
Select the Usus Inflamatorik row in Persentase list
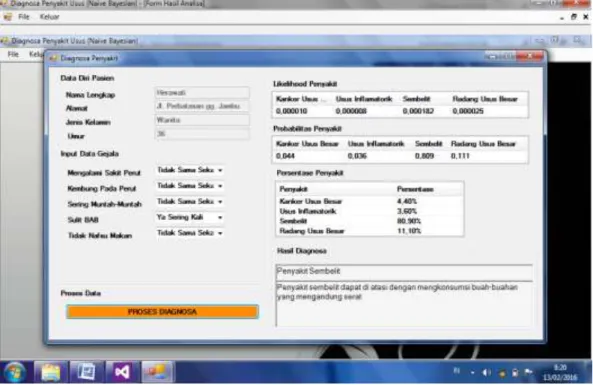point(369,211)
